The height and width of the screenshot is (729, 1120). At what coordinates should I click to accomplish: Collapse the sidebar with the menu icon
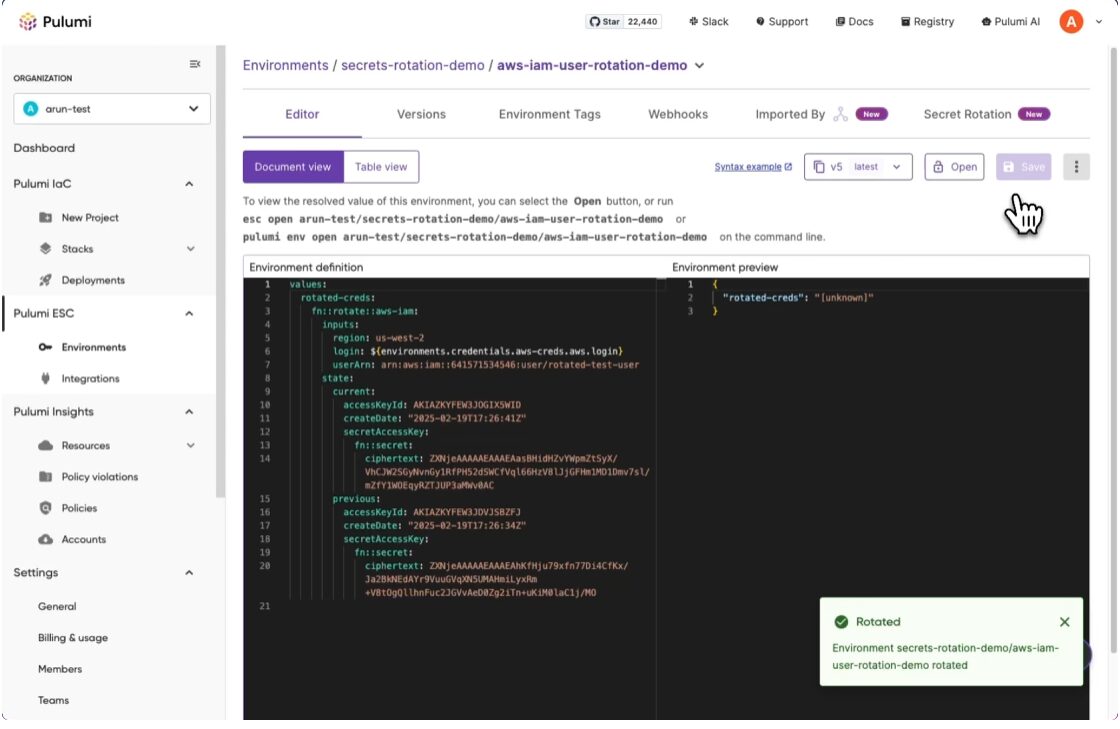[194, 64]
